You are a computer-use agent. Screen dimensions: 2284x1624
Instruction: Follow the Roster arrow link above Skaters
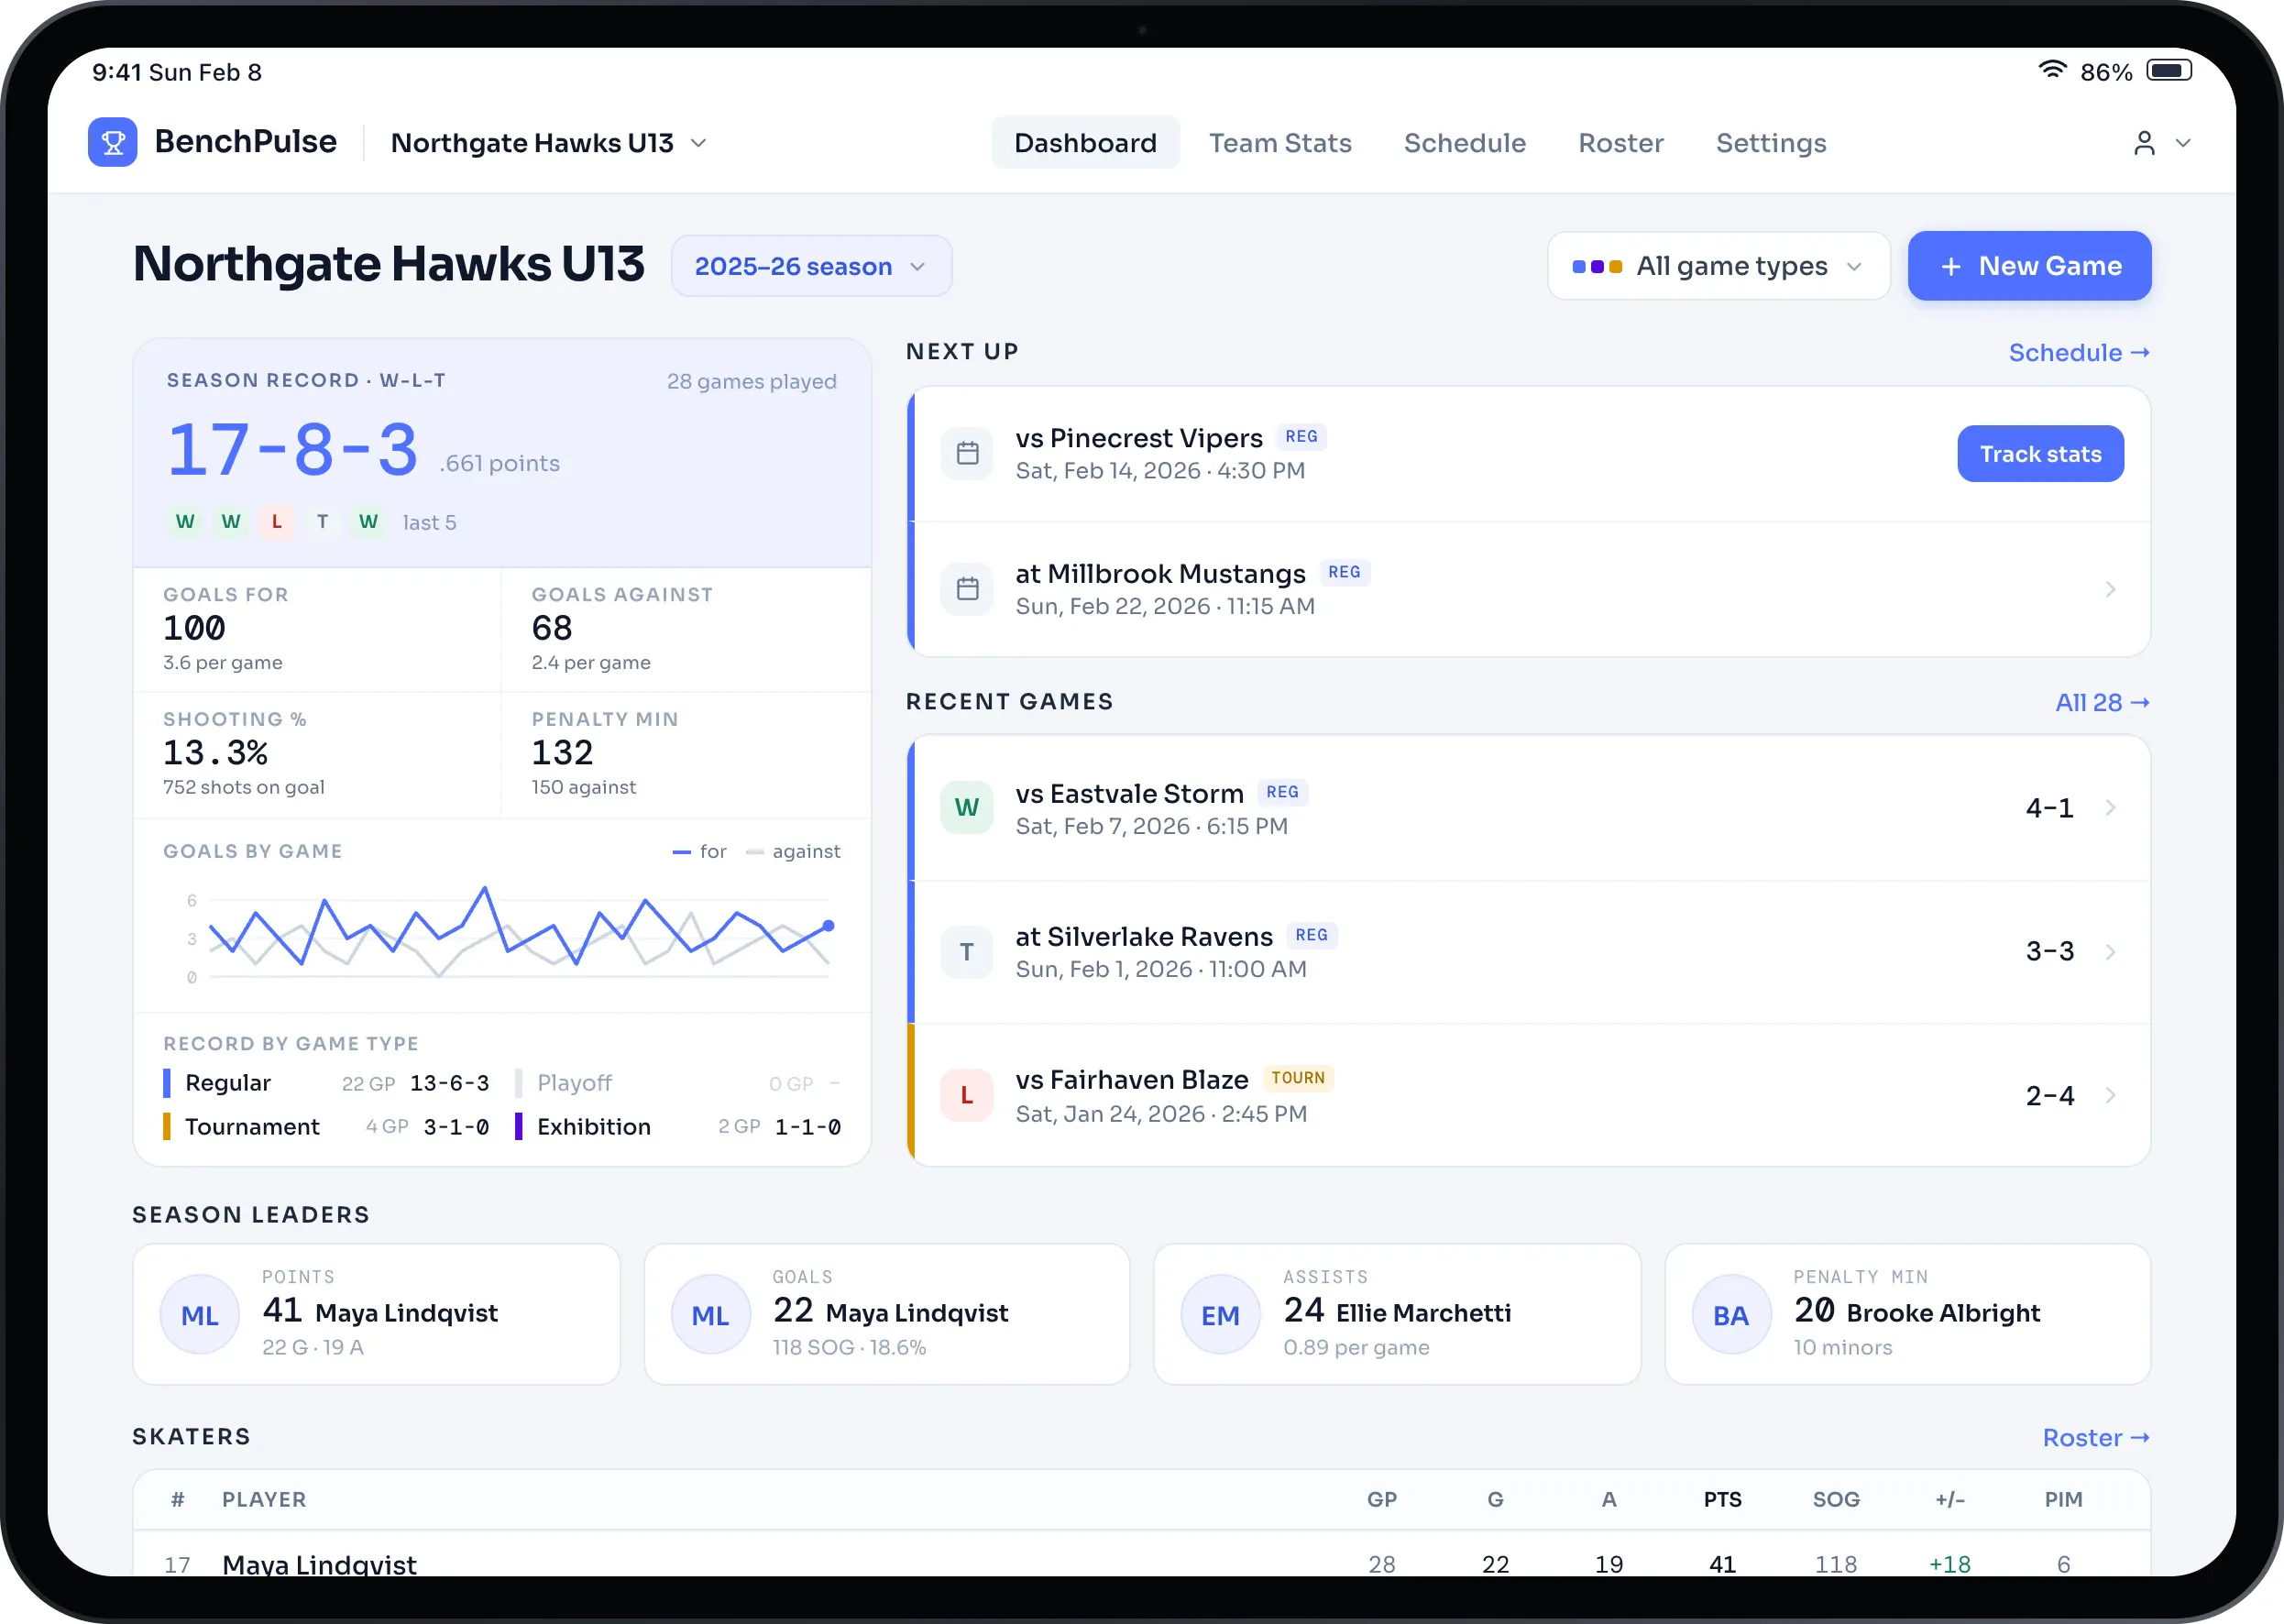pyautogui.click(x=2096, y=1438)
